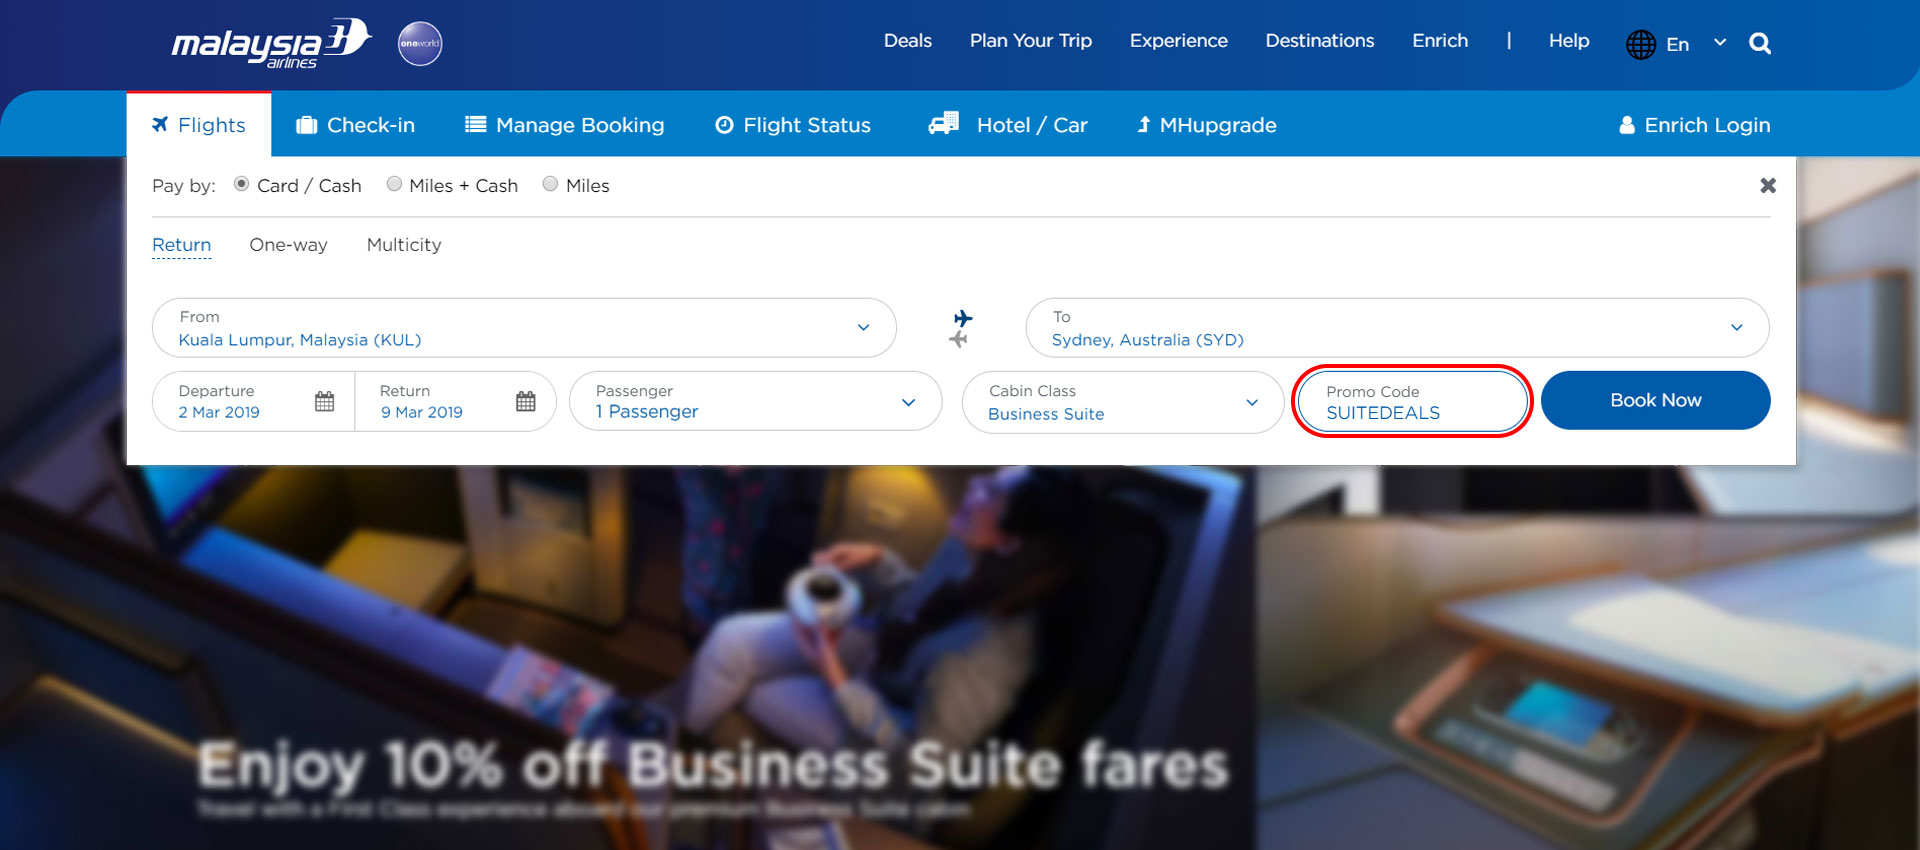
Task: Select the One-way trip type
Action: 289,245
